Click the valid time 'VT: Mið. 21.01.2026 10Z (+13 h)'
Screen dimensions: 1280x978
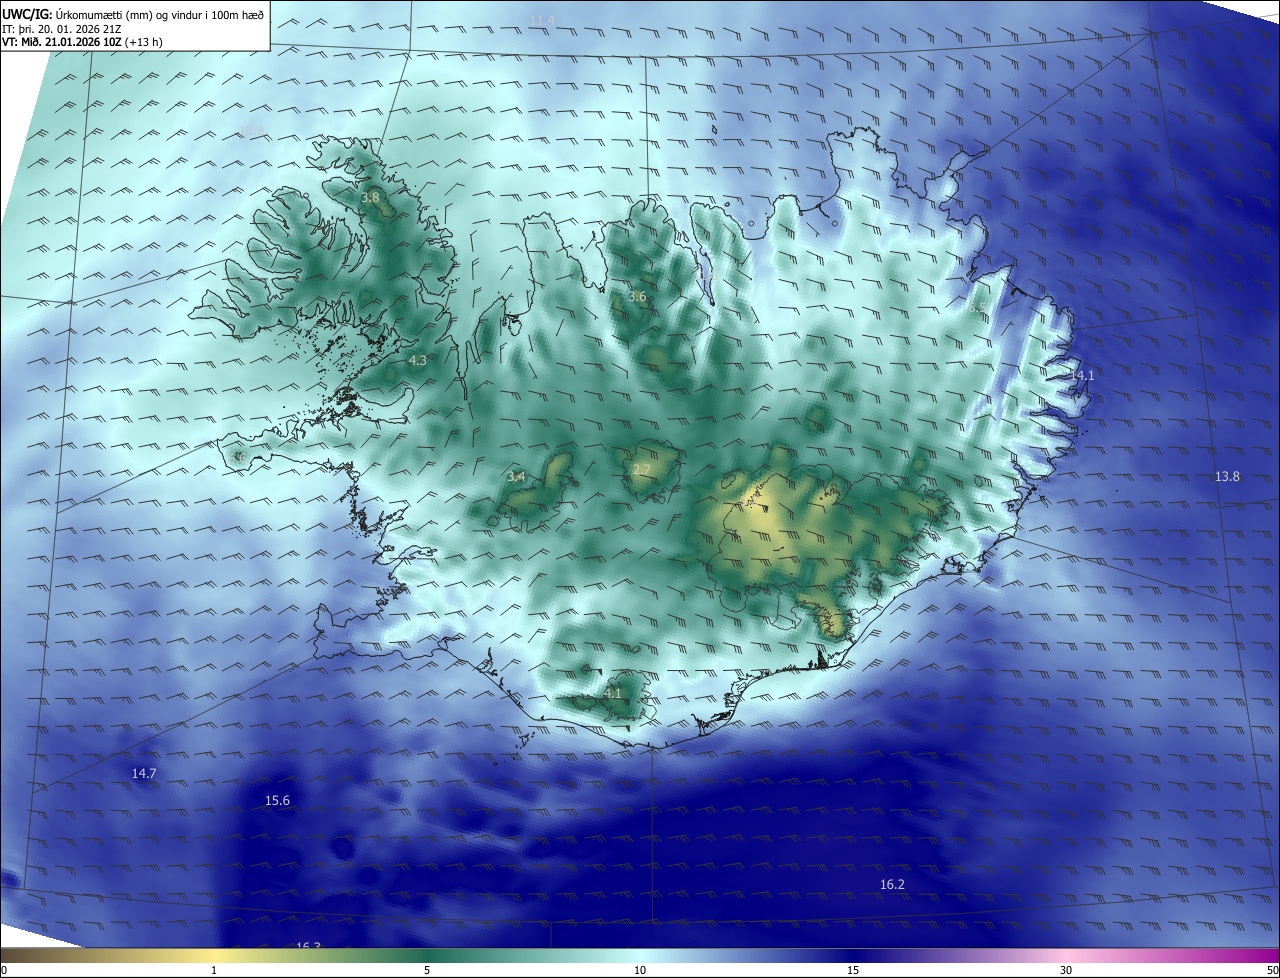click(x=83, y=43)
